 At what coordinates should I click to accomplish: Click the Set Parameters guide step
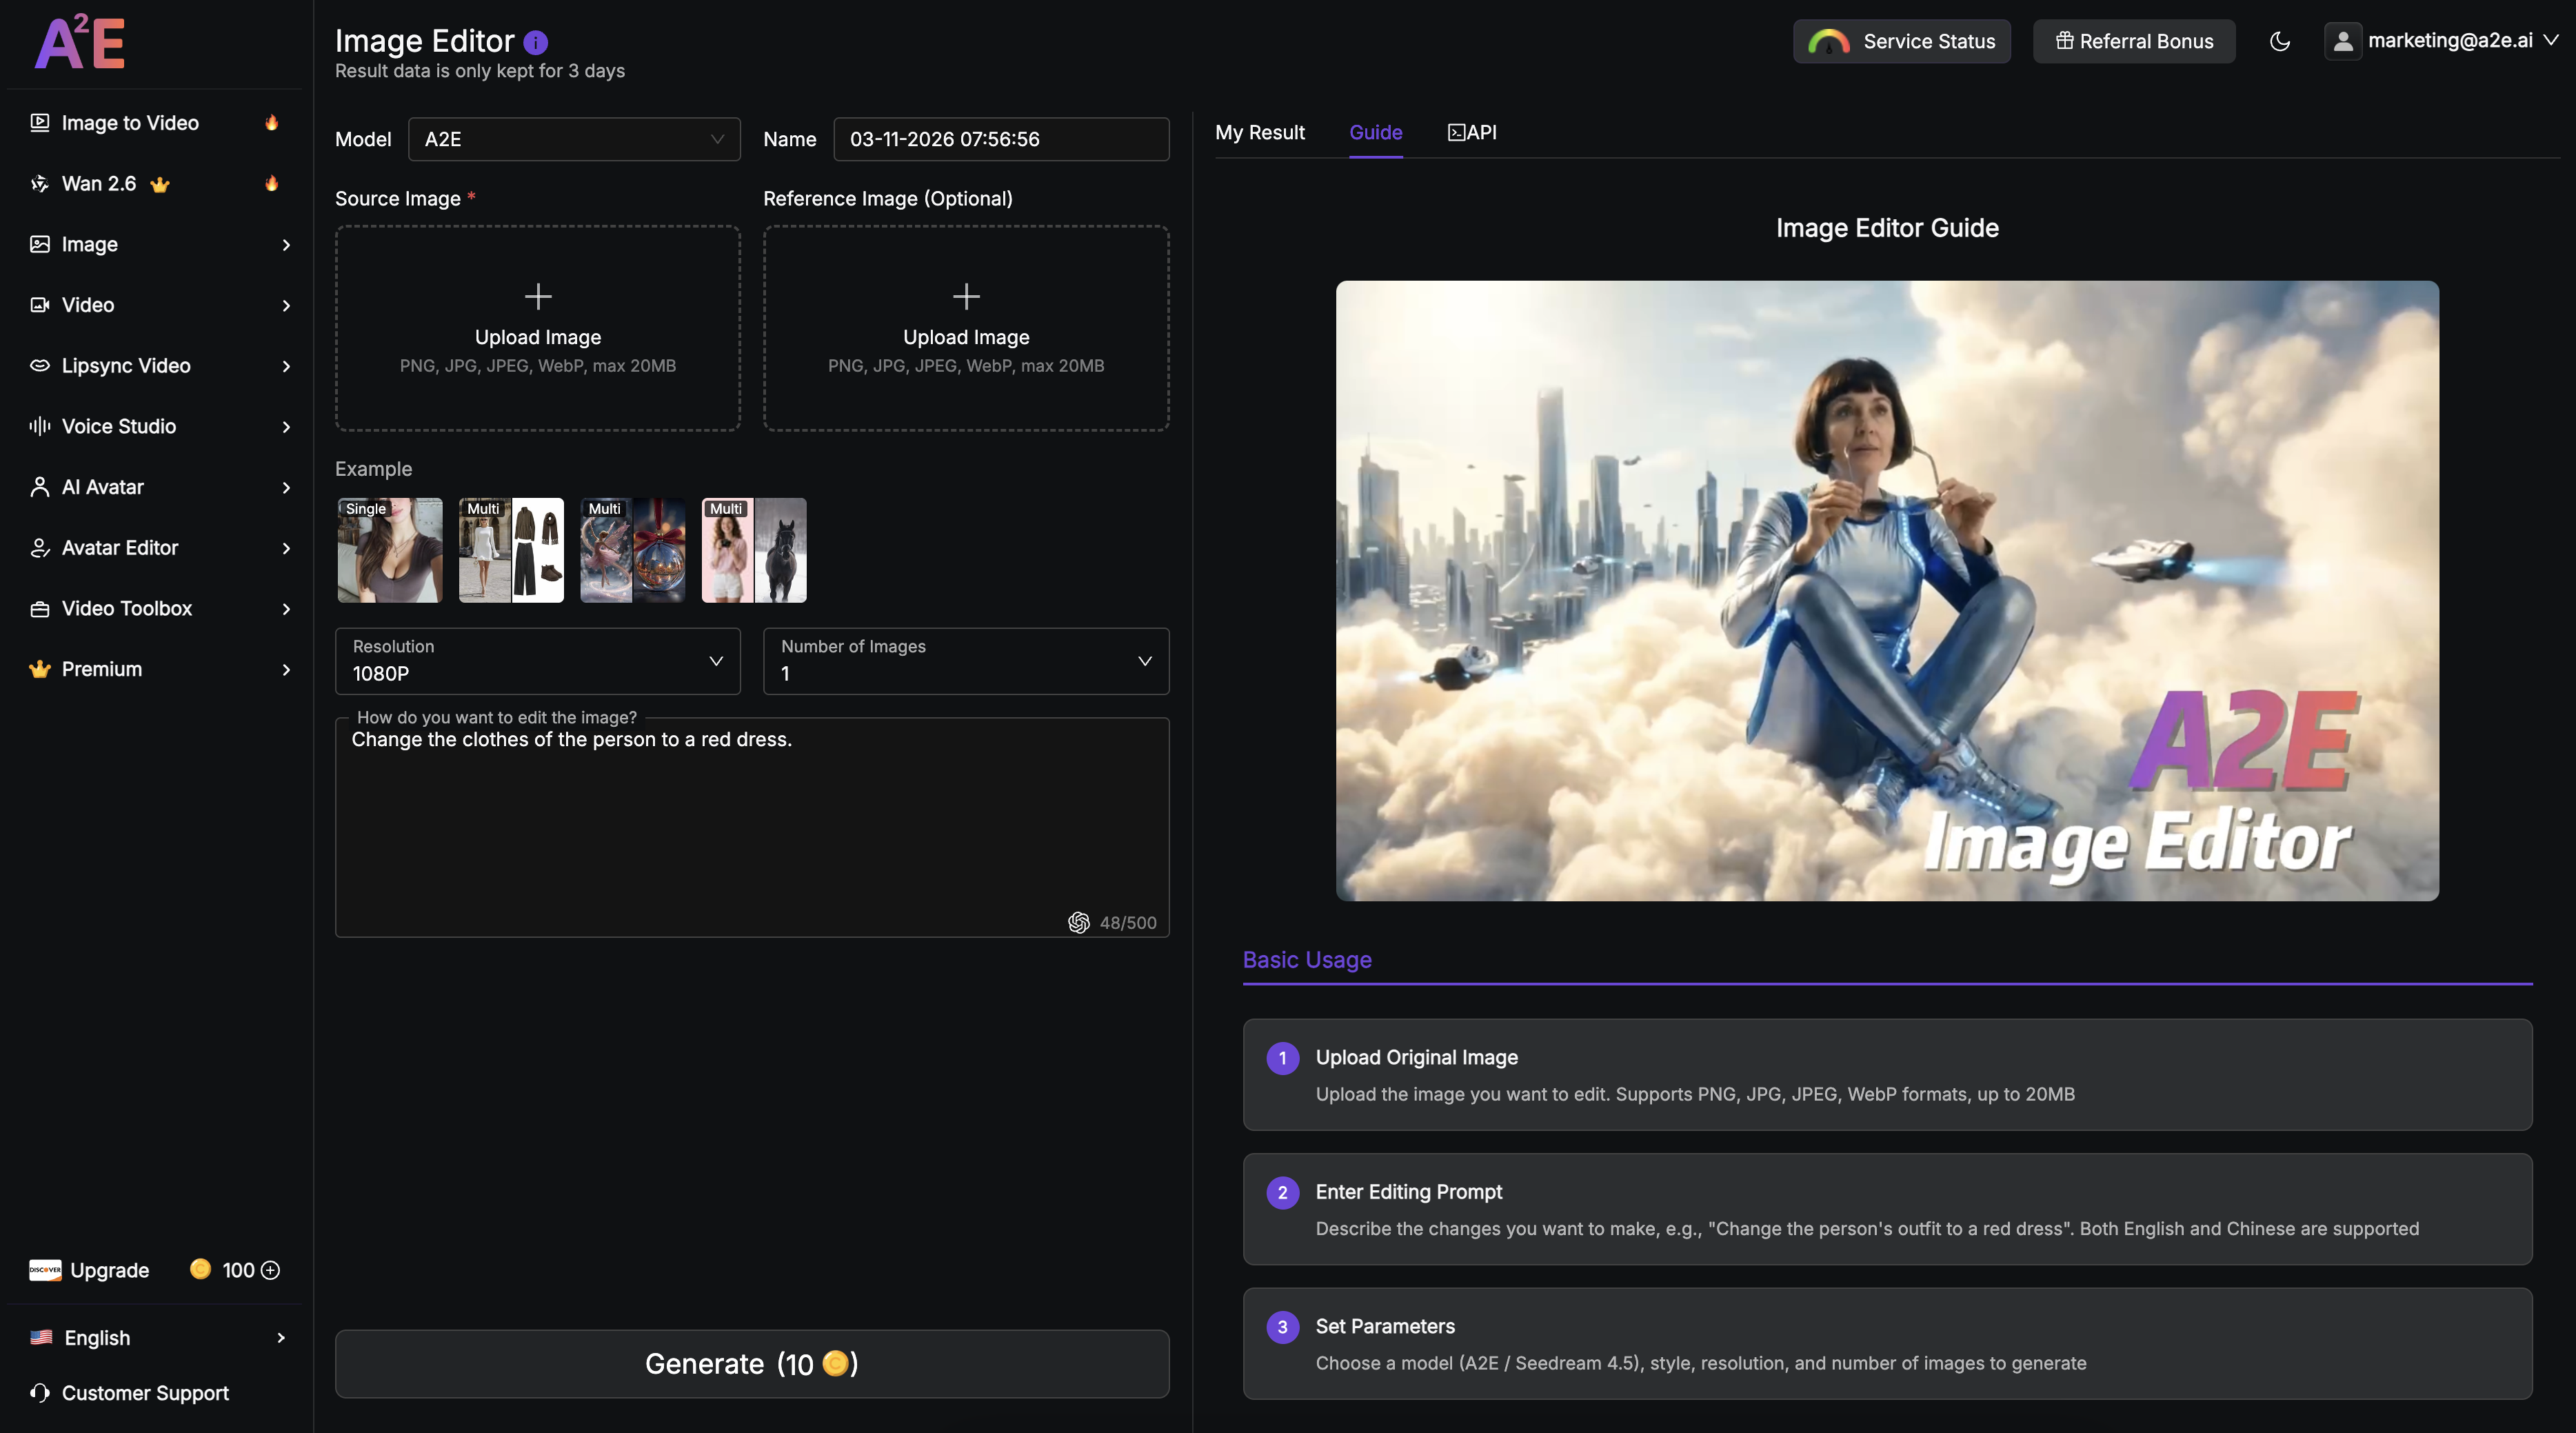tap(1887, 1344)
